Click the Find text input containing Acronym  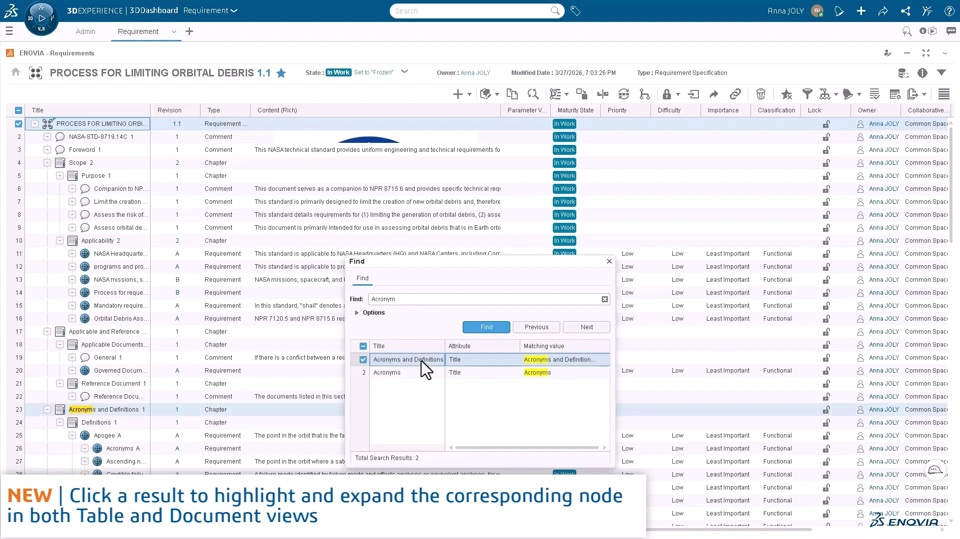coord(484,299)
